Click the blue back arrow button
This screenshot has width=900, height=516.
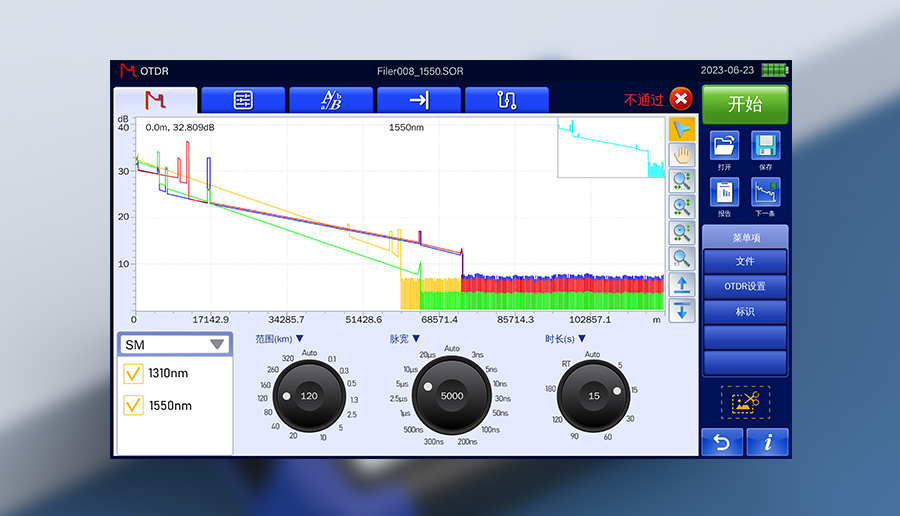tap(722, 442)
